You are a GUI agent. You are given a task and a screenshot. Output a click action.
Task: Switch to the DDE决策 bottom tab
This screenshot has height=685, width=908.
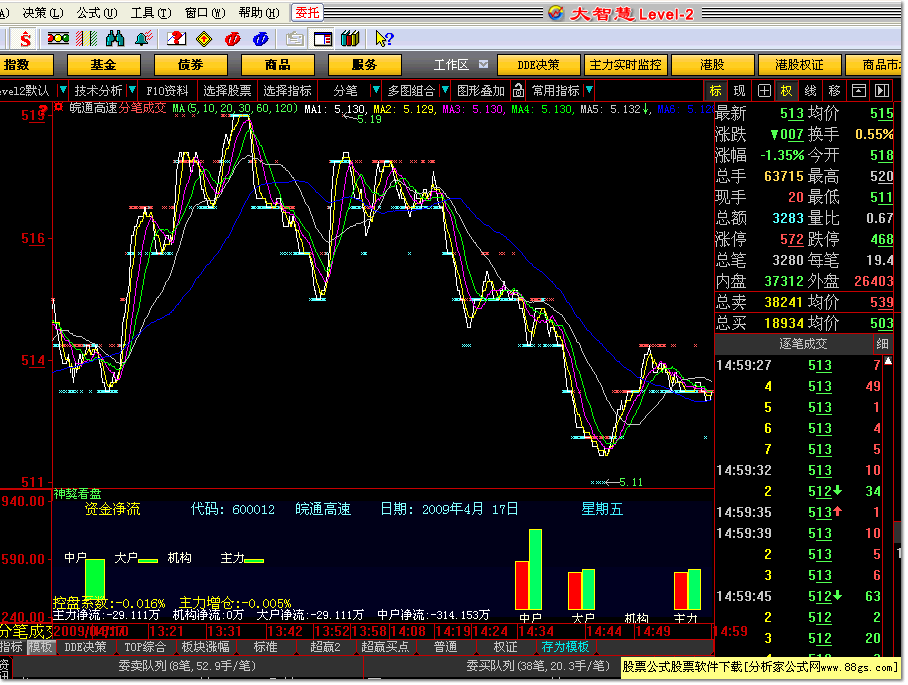[x=85, y=647]
